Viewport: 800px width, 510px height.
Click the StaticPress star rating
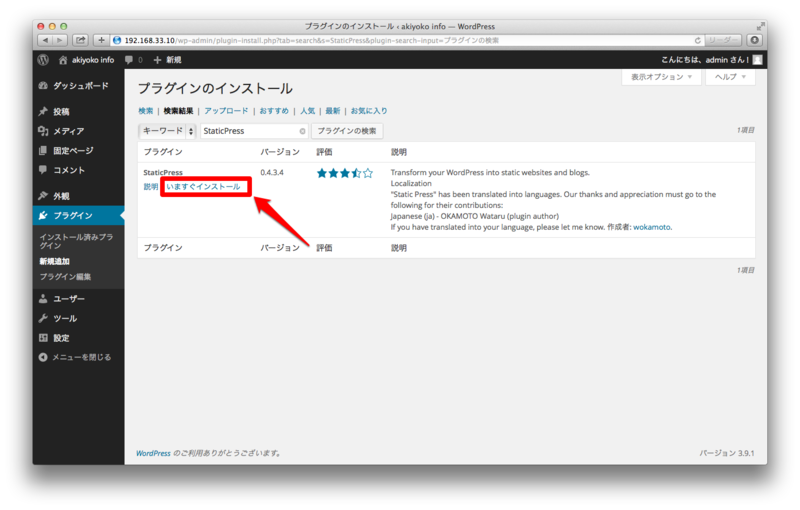coord(345,173)
